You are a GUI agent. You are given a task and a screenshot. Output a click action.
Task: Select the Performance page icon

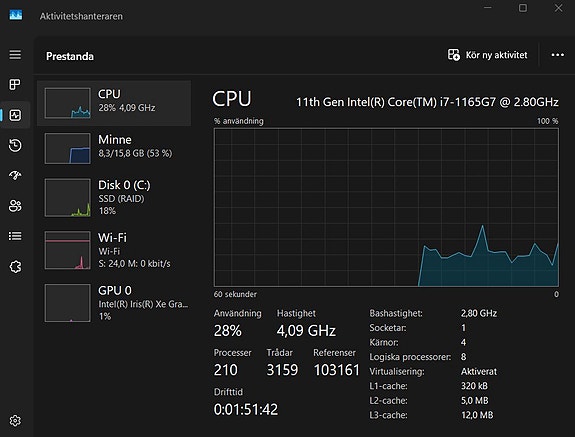click(15, 115)
